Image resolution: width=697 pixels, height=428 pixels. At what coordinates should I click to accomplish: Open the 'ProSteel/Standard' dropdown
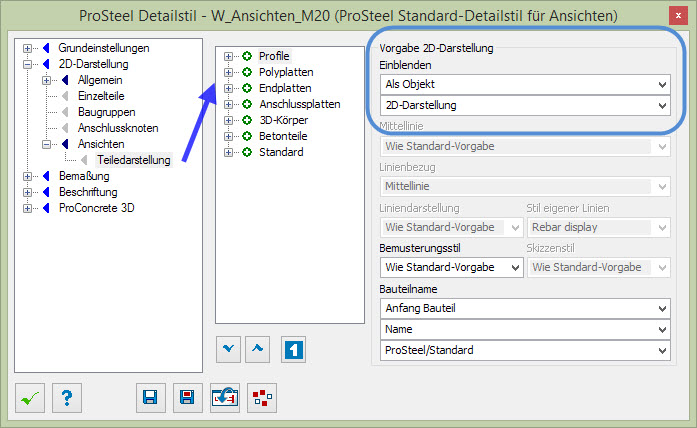(x=525, y=350)
